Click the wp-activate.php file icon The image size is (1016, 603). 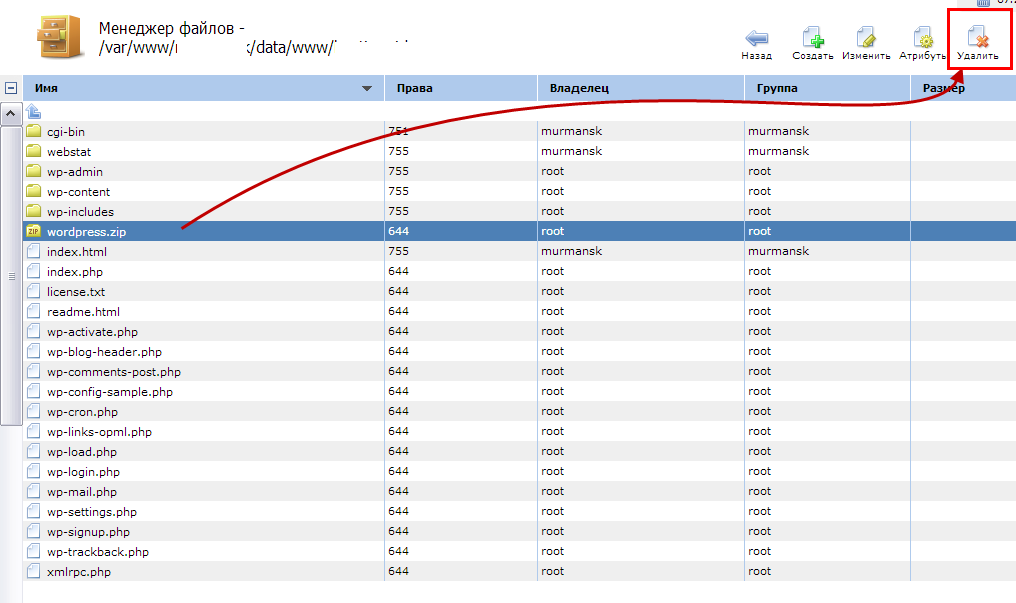point(34,332)
